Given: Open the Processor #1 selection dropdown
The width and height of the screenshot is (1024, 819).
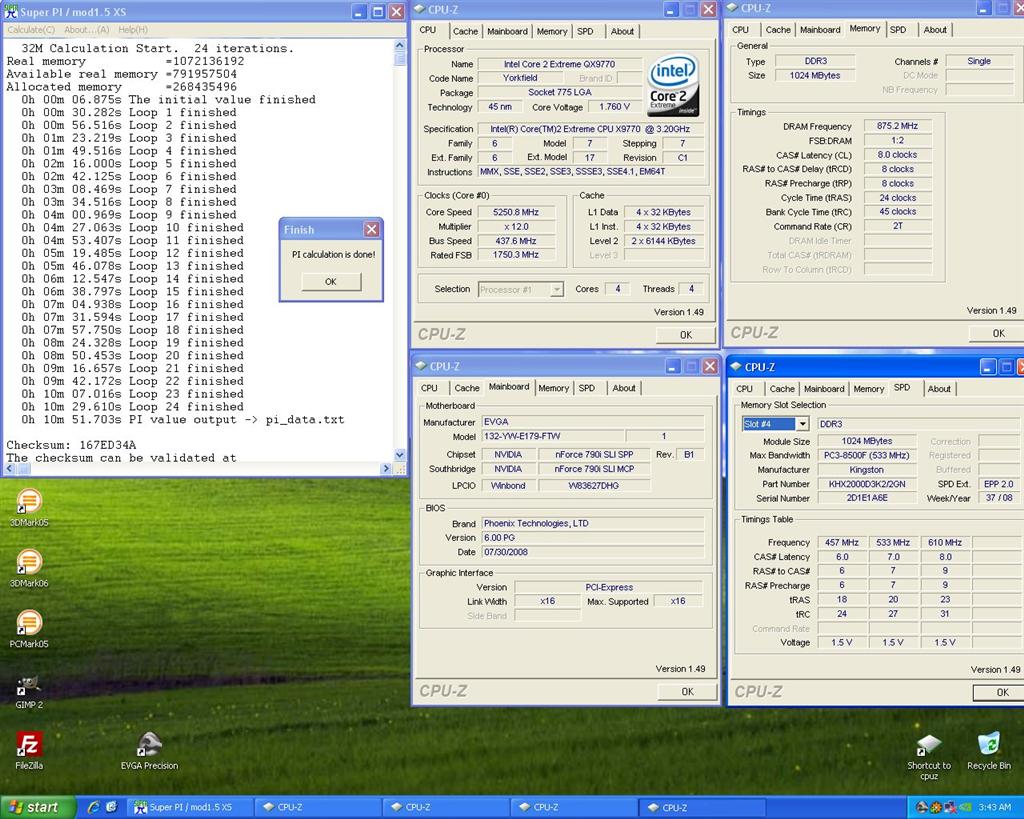Looking at the screenshot, I should [x=556, y=289].
